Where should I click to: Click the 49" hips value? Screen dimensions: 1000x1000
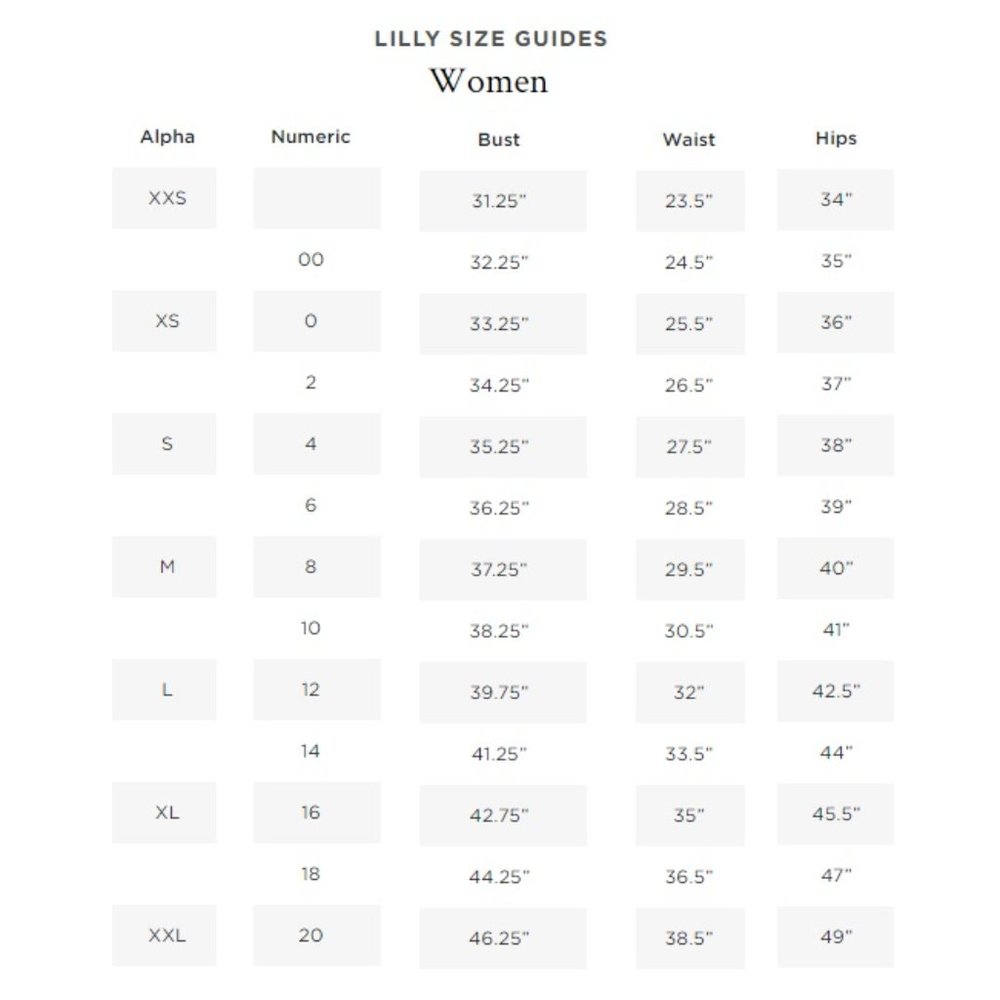tap(835, 937)
